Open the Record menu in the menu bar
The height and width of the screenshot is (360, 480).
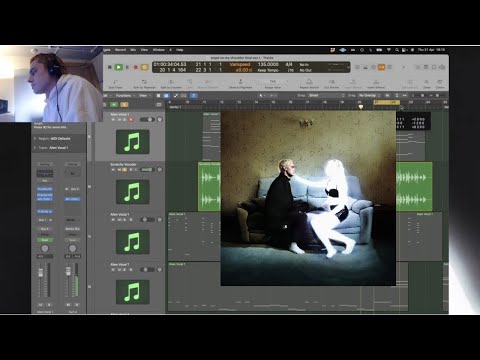(x=120, y=50)
